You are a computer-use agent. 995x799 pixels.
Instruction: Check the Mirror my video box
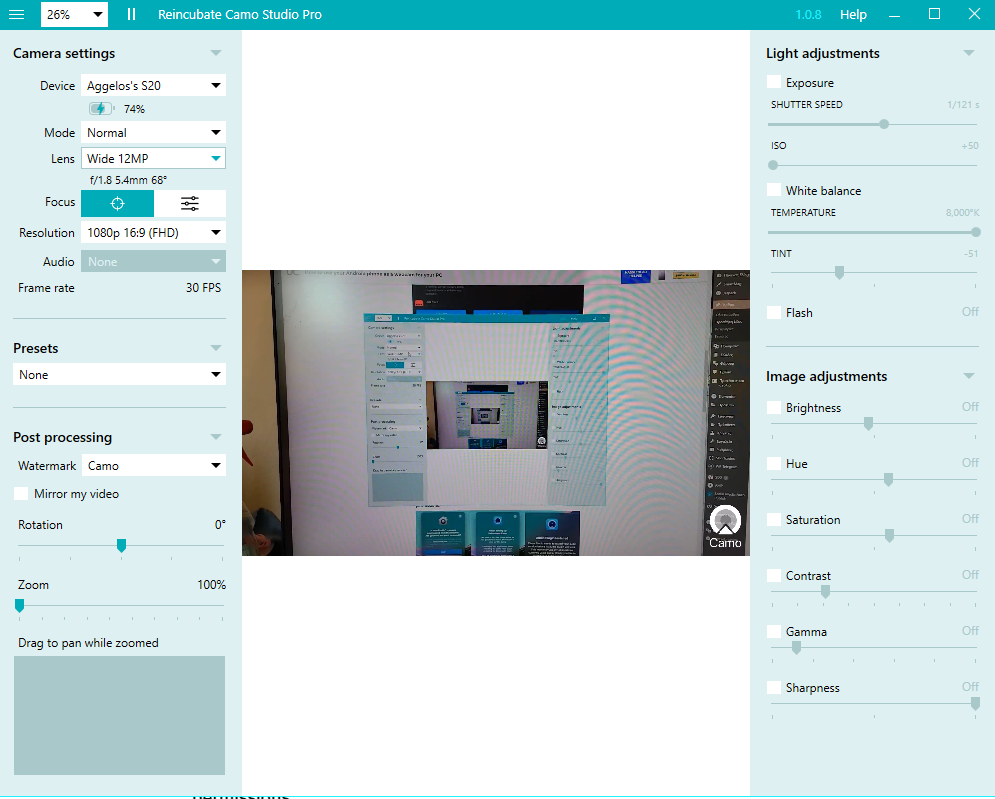click(21, 494)
